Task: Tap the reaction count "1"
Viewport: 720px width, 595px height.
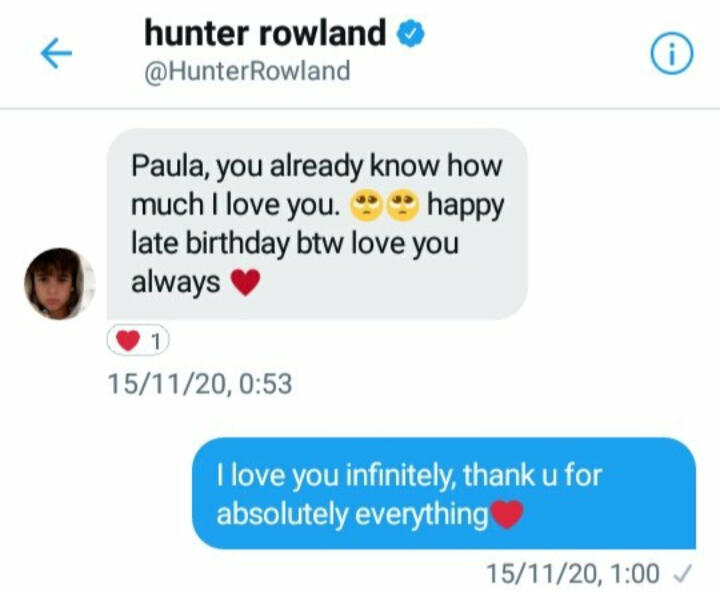Action: coord(156,342)
